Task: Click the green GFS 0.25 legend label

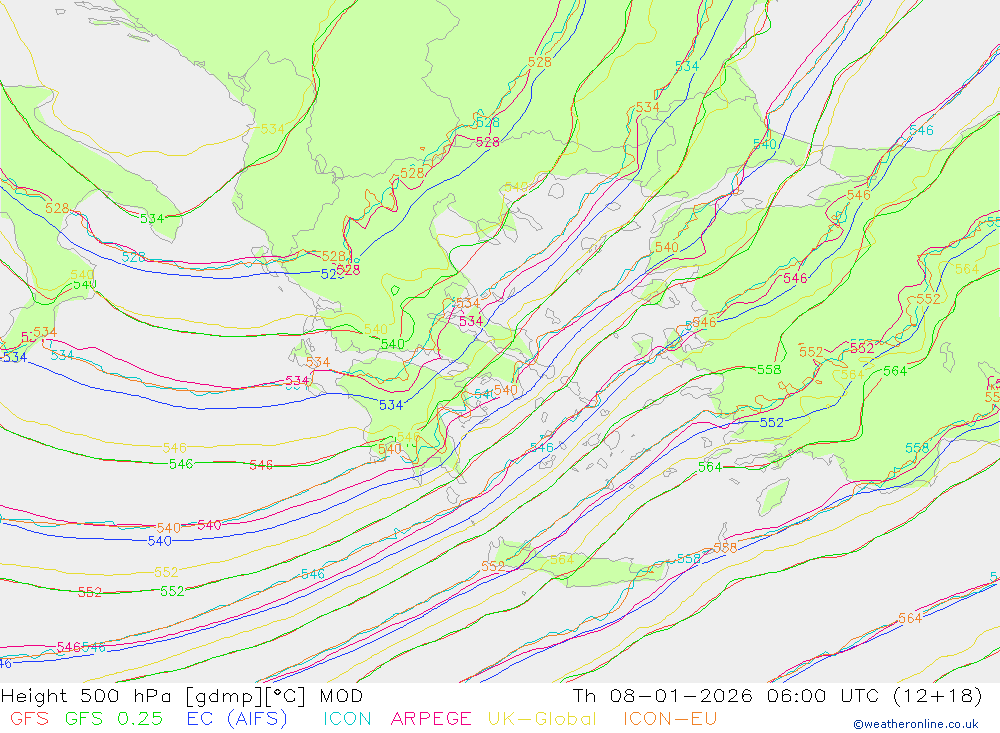Action: pos(114,718)
